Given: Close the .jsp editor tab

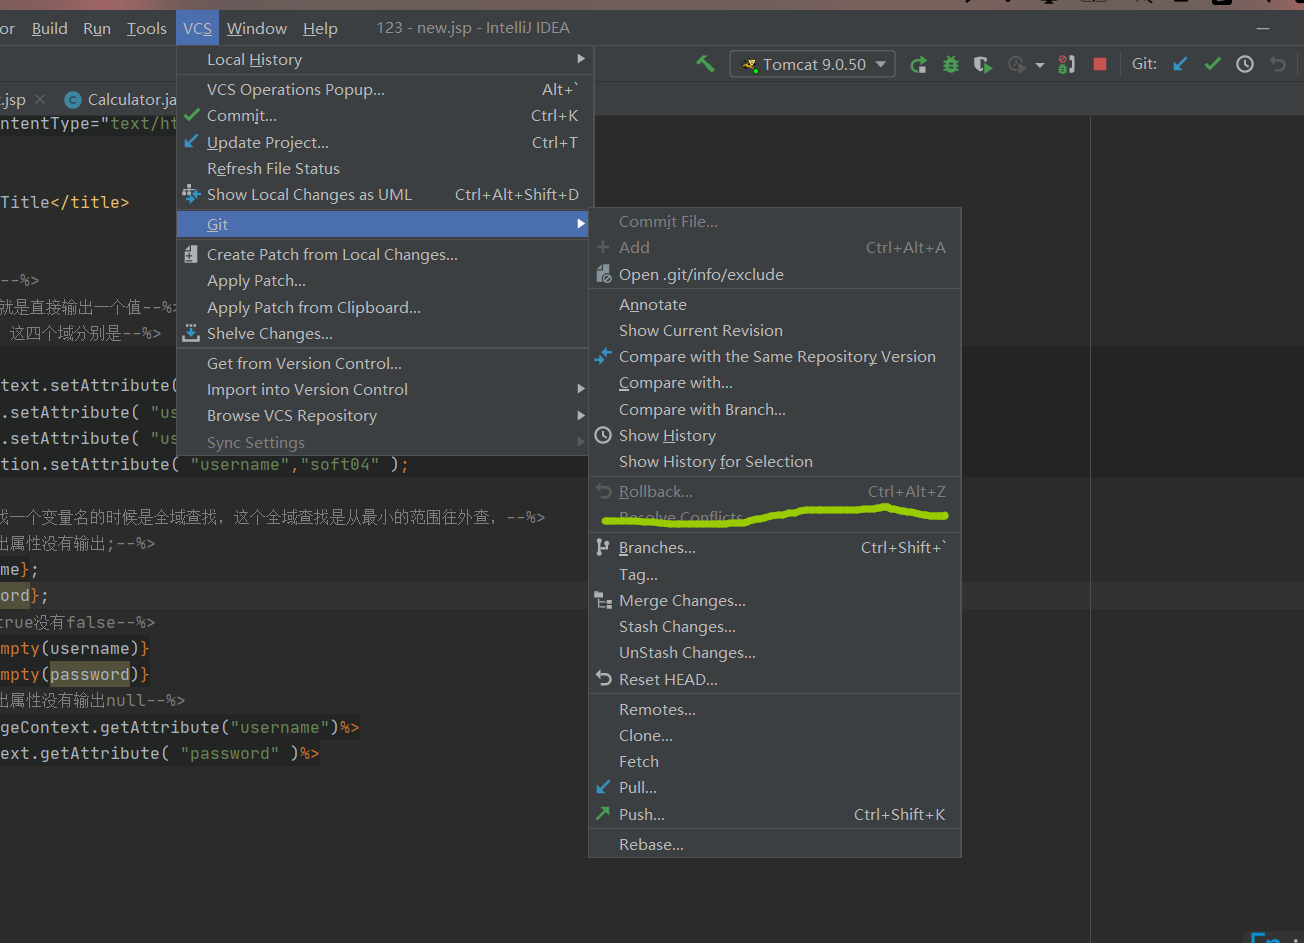Looking at the screenshot, I should [40, 99].
